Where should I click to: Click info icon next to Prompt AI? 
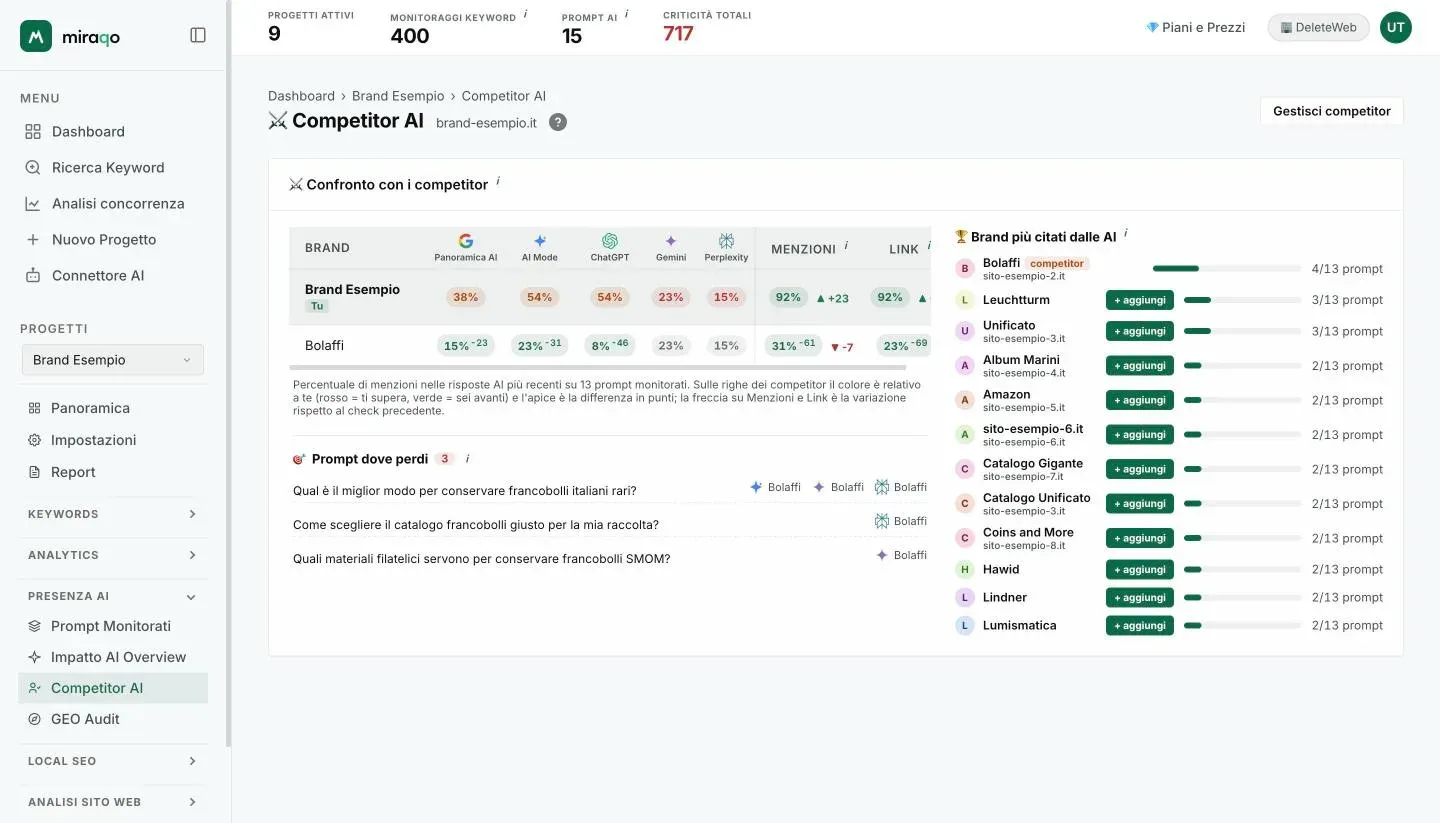627,15
